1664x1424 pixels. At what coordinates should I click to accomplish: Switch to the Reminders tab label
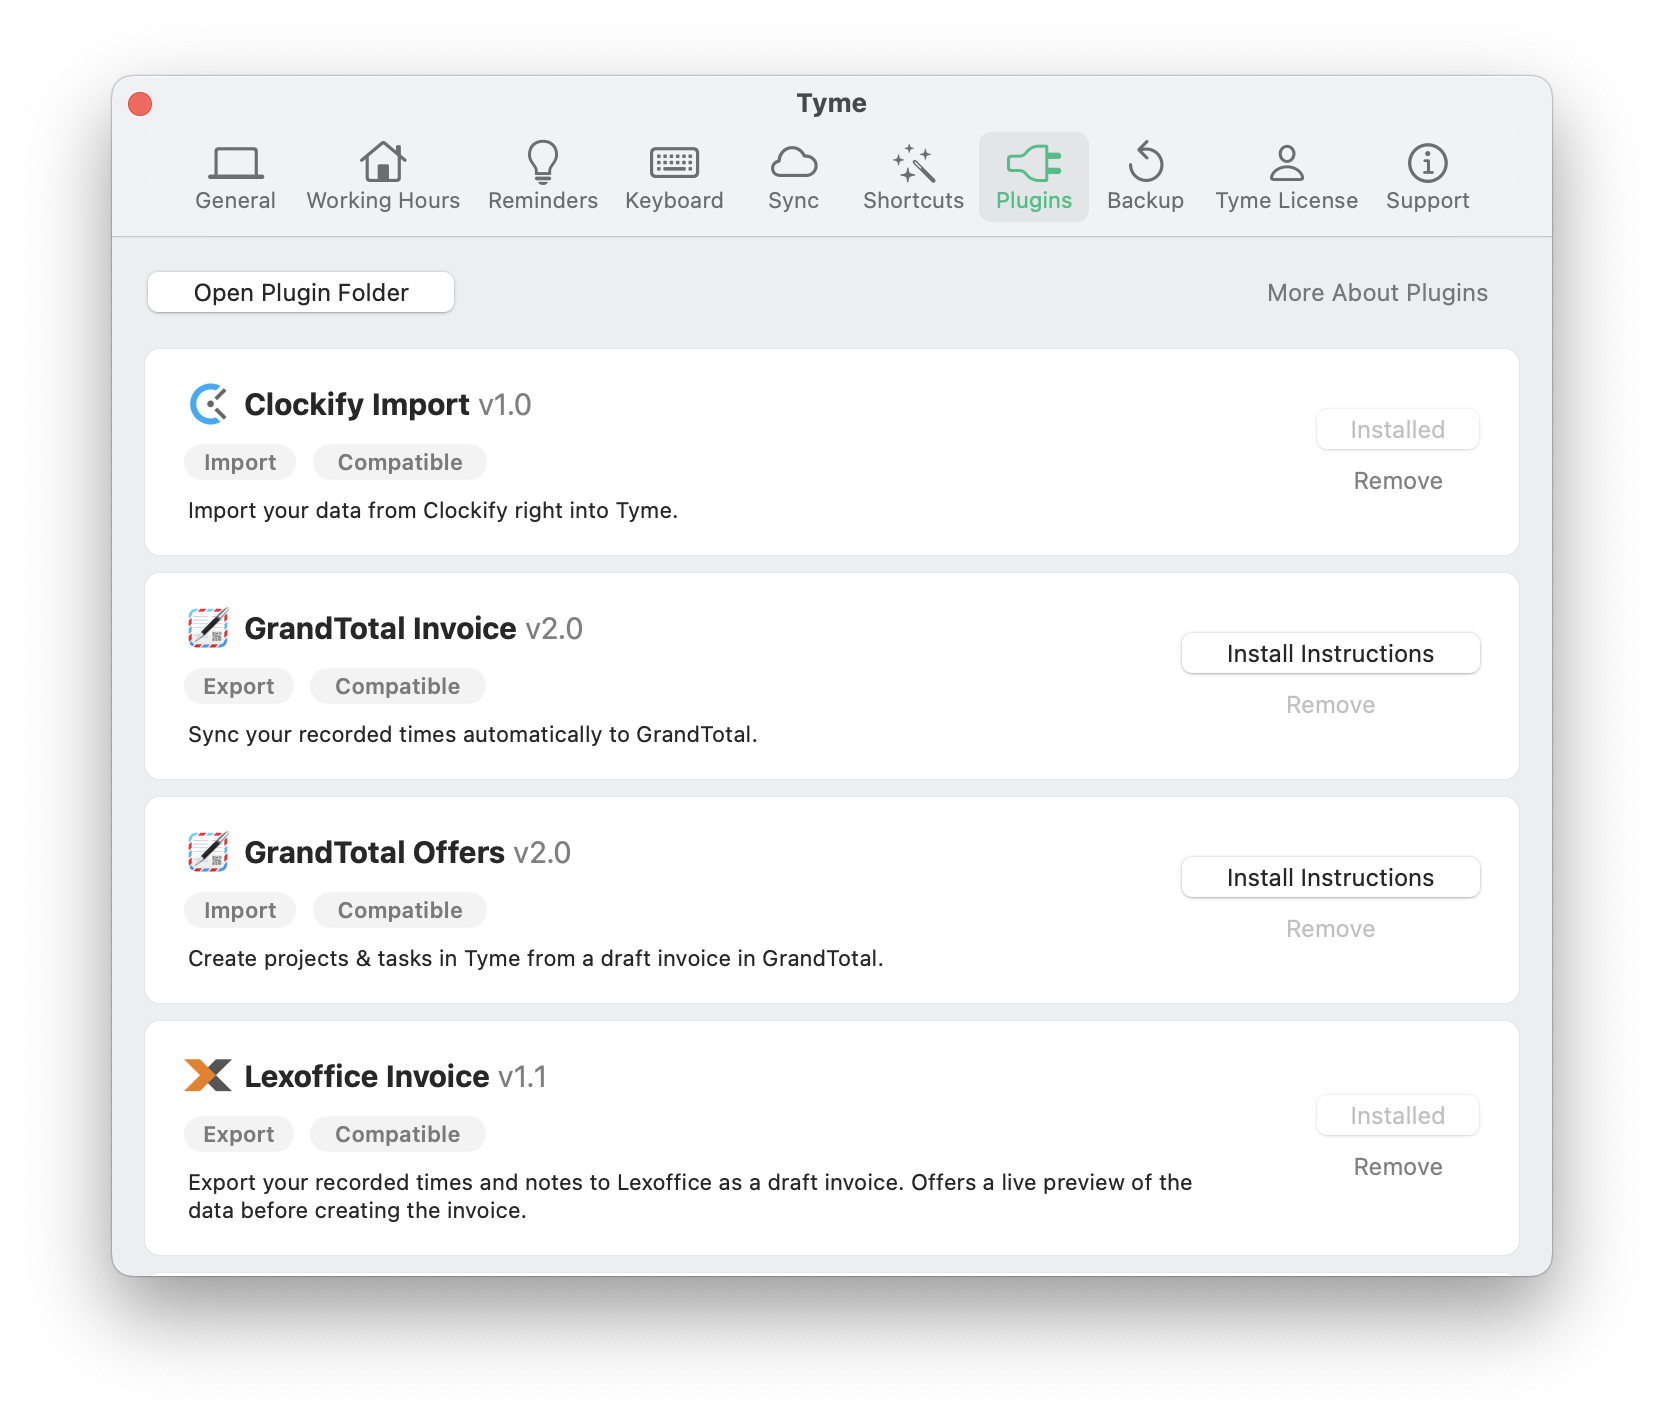pos(543,200)
